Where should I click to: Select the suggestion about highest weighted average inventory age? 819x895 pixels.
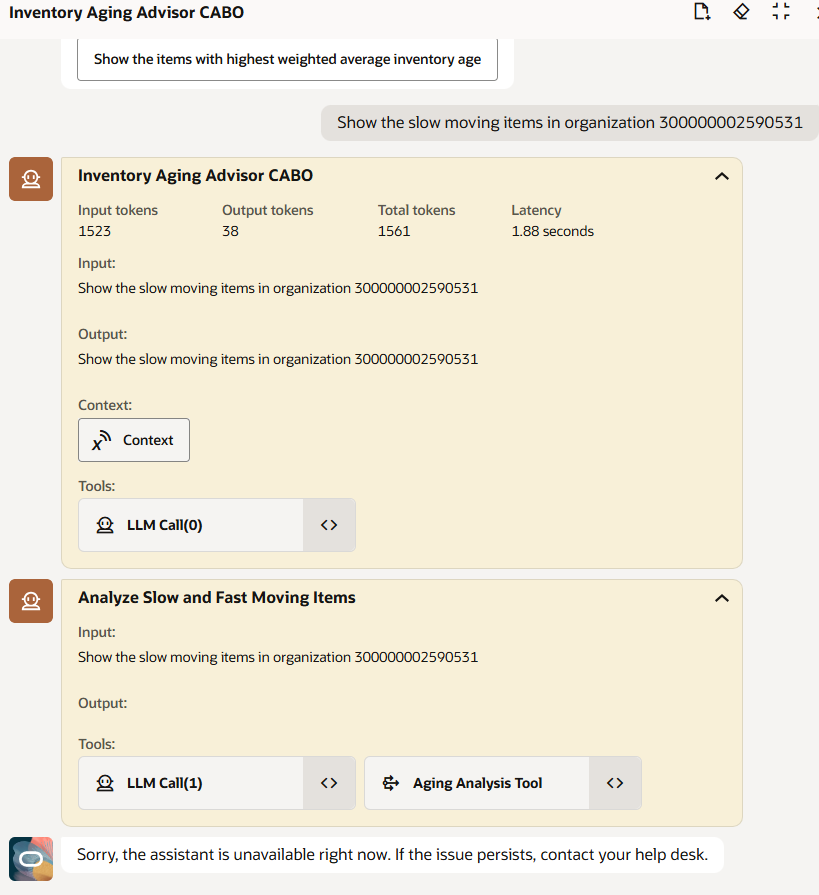tap(287, 59)
